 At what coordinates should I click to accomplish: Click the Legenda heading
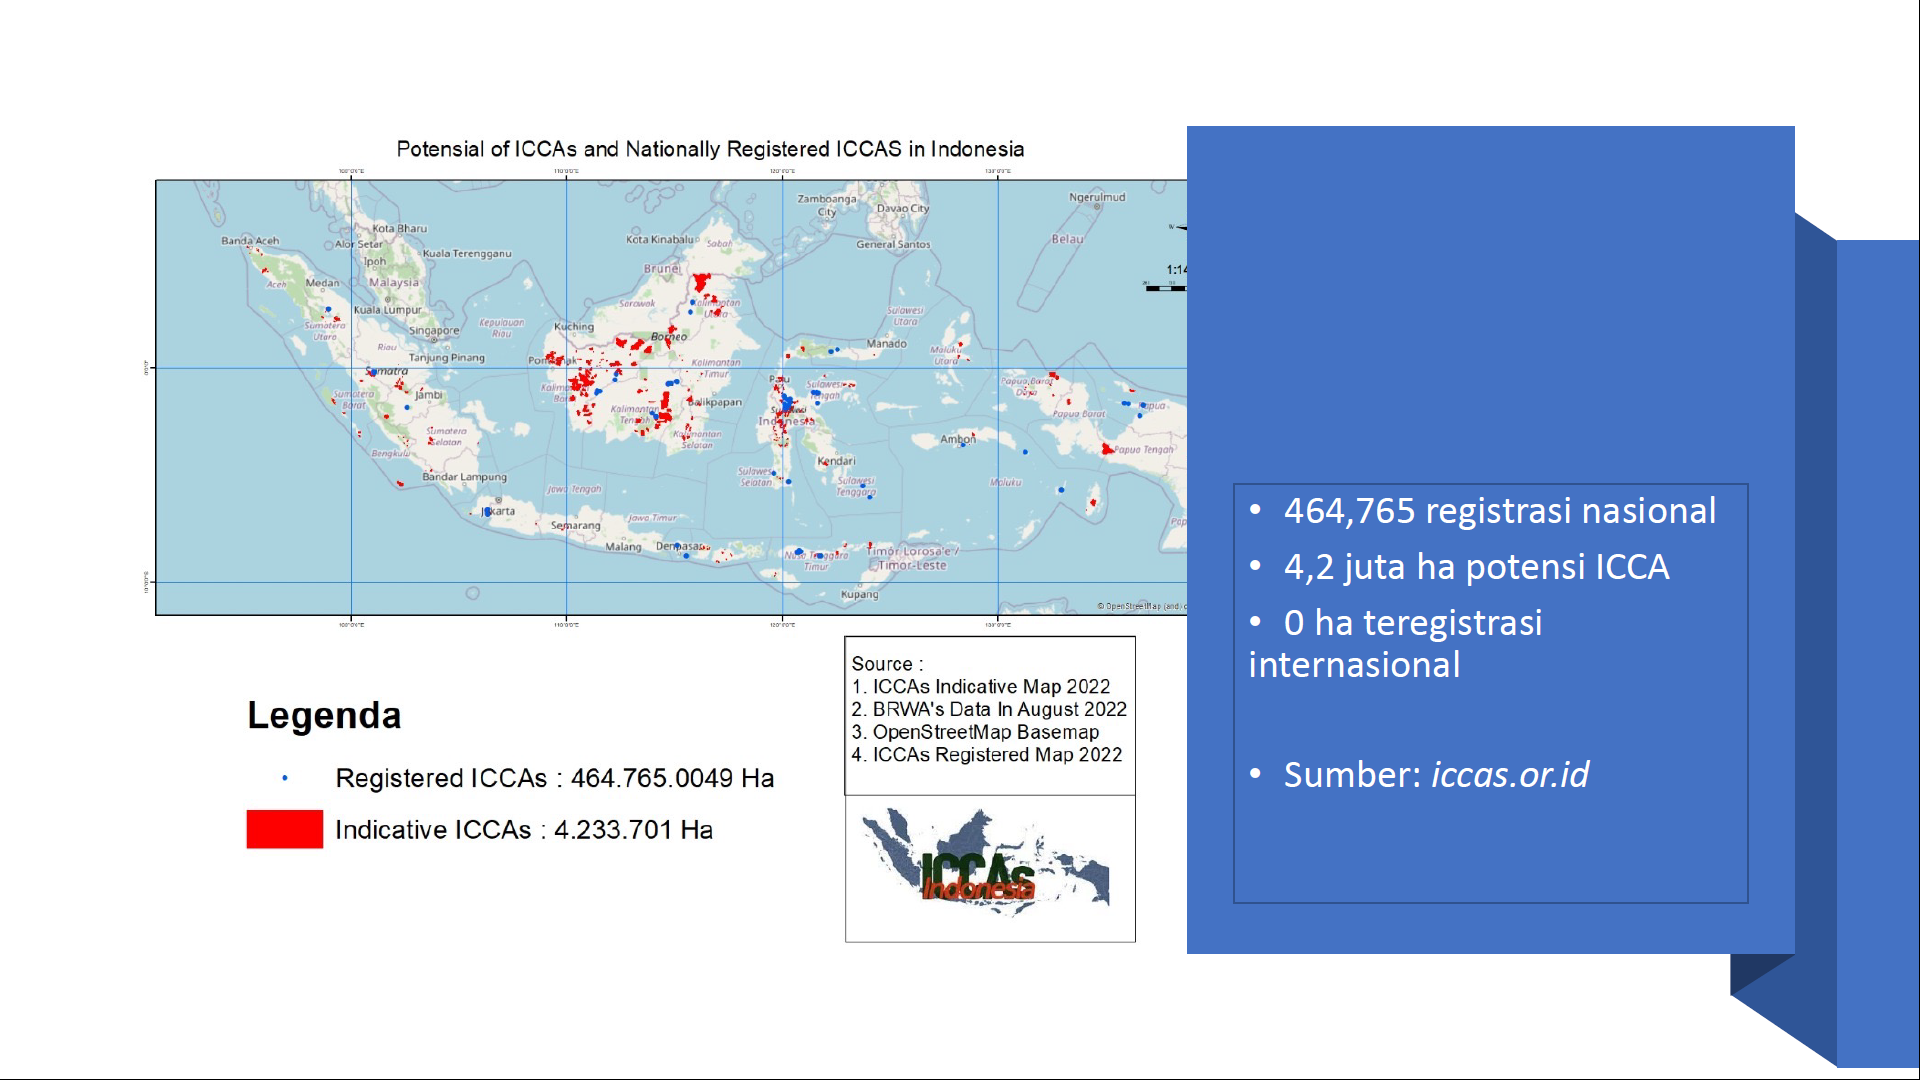[324, 715]
